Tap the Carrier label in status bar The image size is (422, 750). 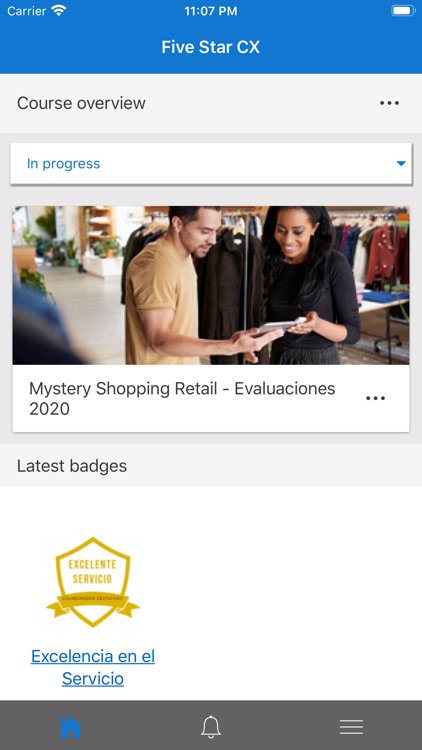27,11
